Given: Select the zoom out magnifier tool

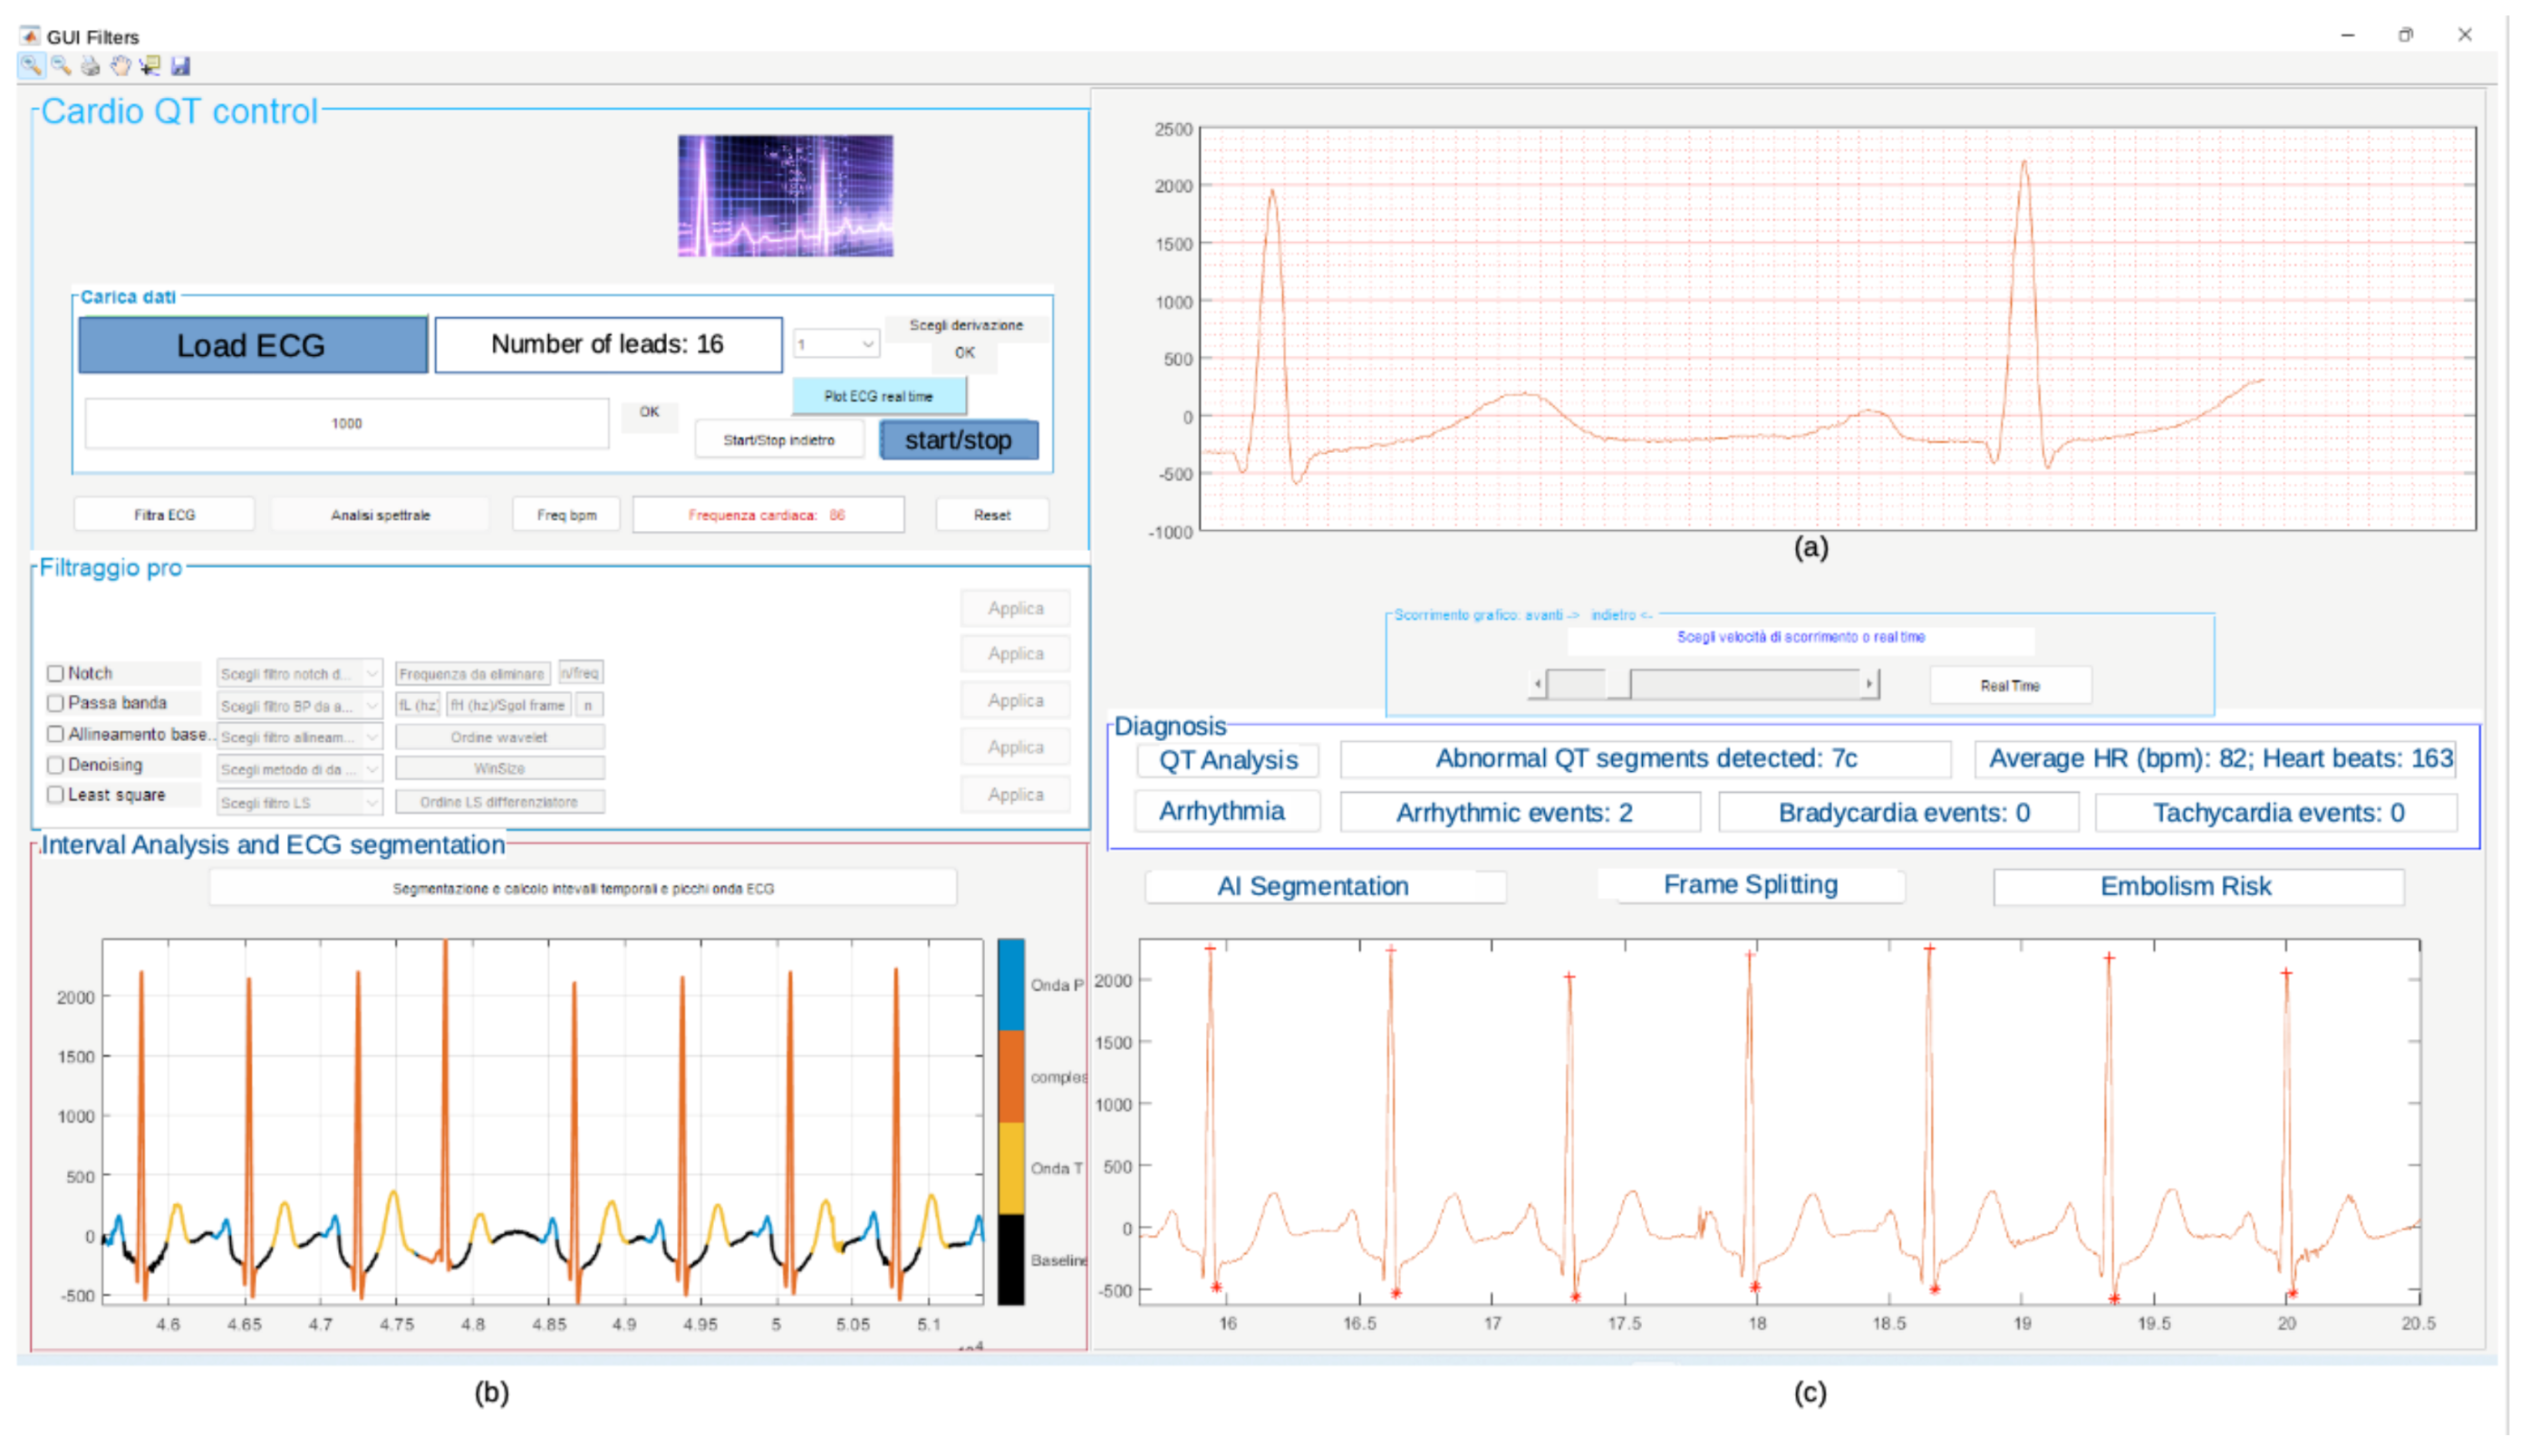Looking at the screenshot, I should [x=61, y=66].
